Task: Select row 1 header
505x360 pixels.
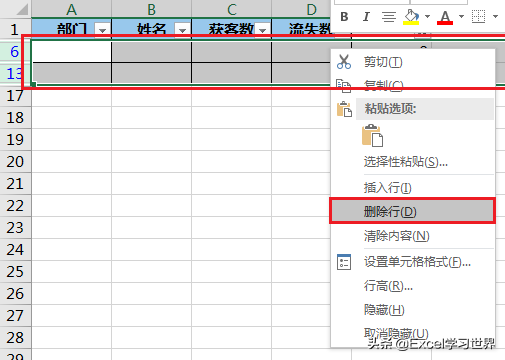Action: click(x=15, y=29)
